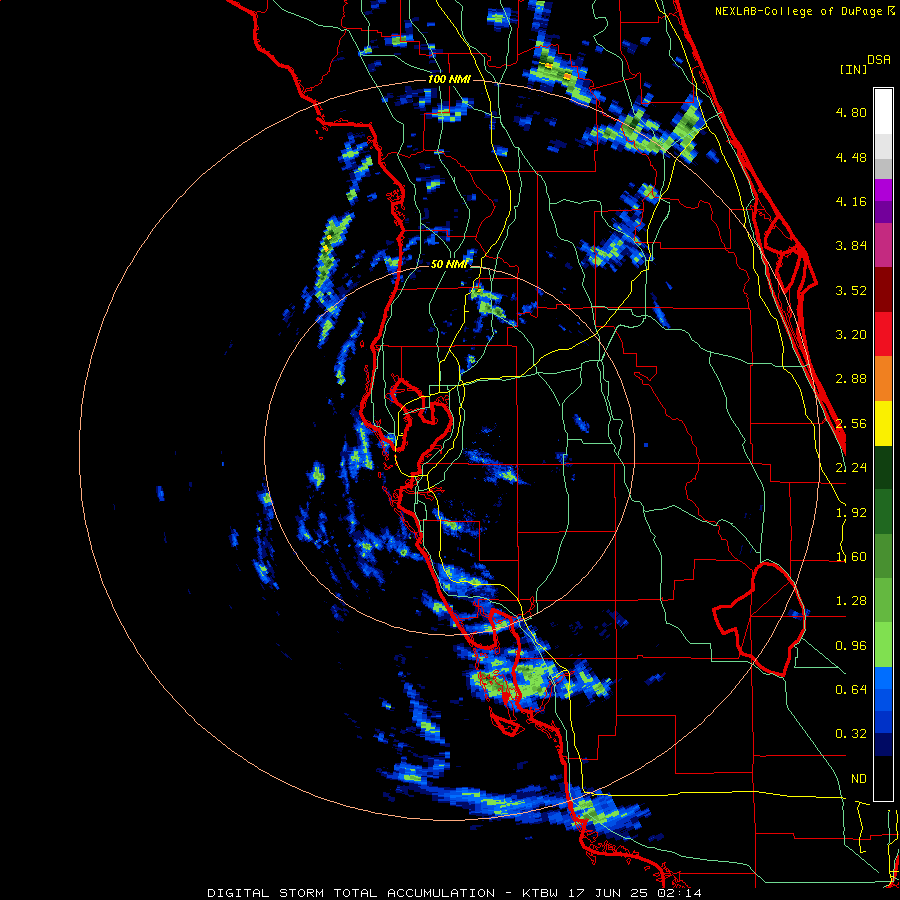Pick the darkest green swatch near 2.24

[883, 467]
